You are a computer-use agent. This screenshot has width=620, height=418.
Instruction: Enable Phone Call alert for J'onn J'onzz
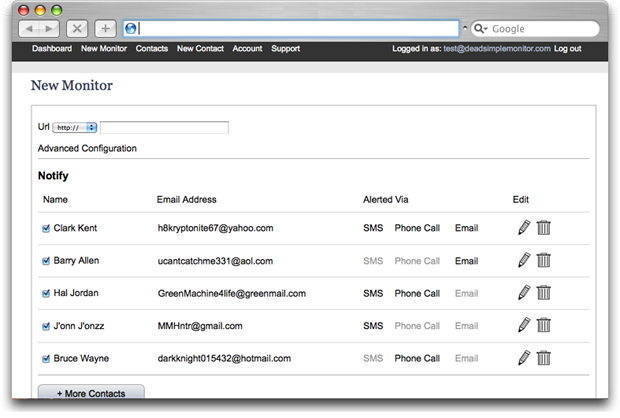tap(417, 326)
